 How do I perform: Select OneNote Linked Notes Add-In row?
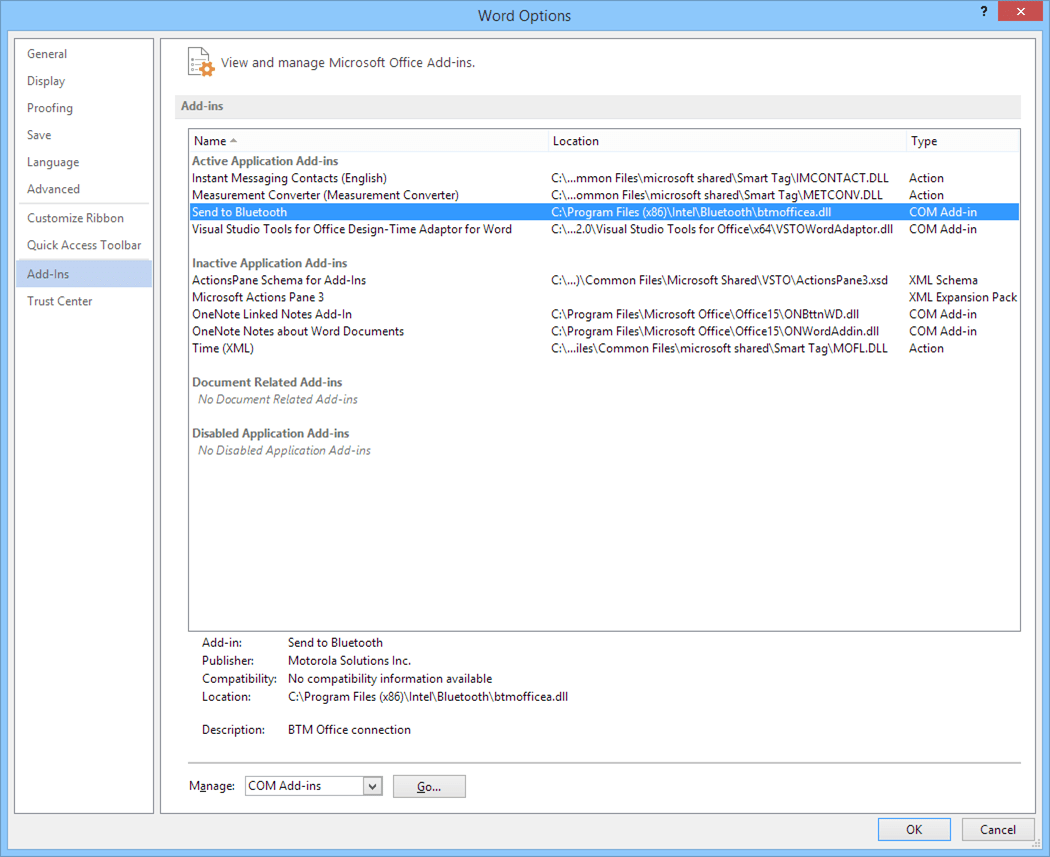coord(272,314)
